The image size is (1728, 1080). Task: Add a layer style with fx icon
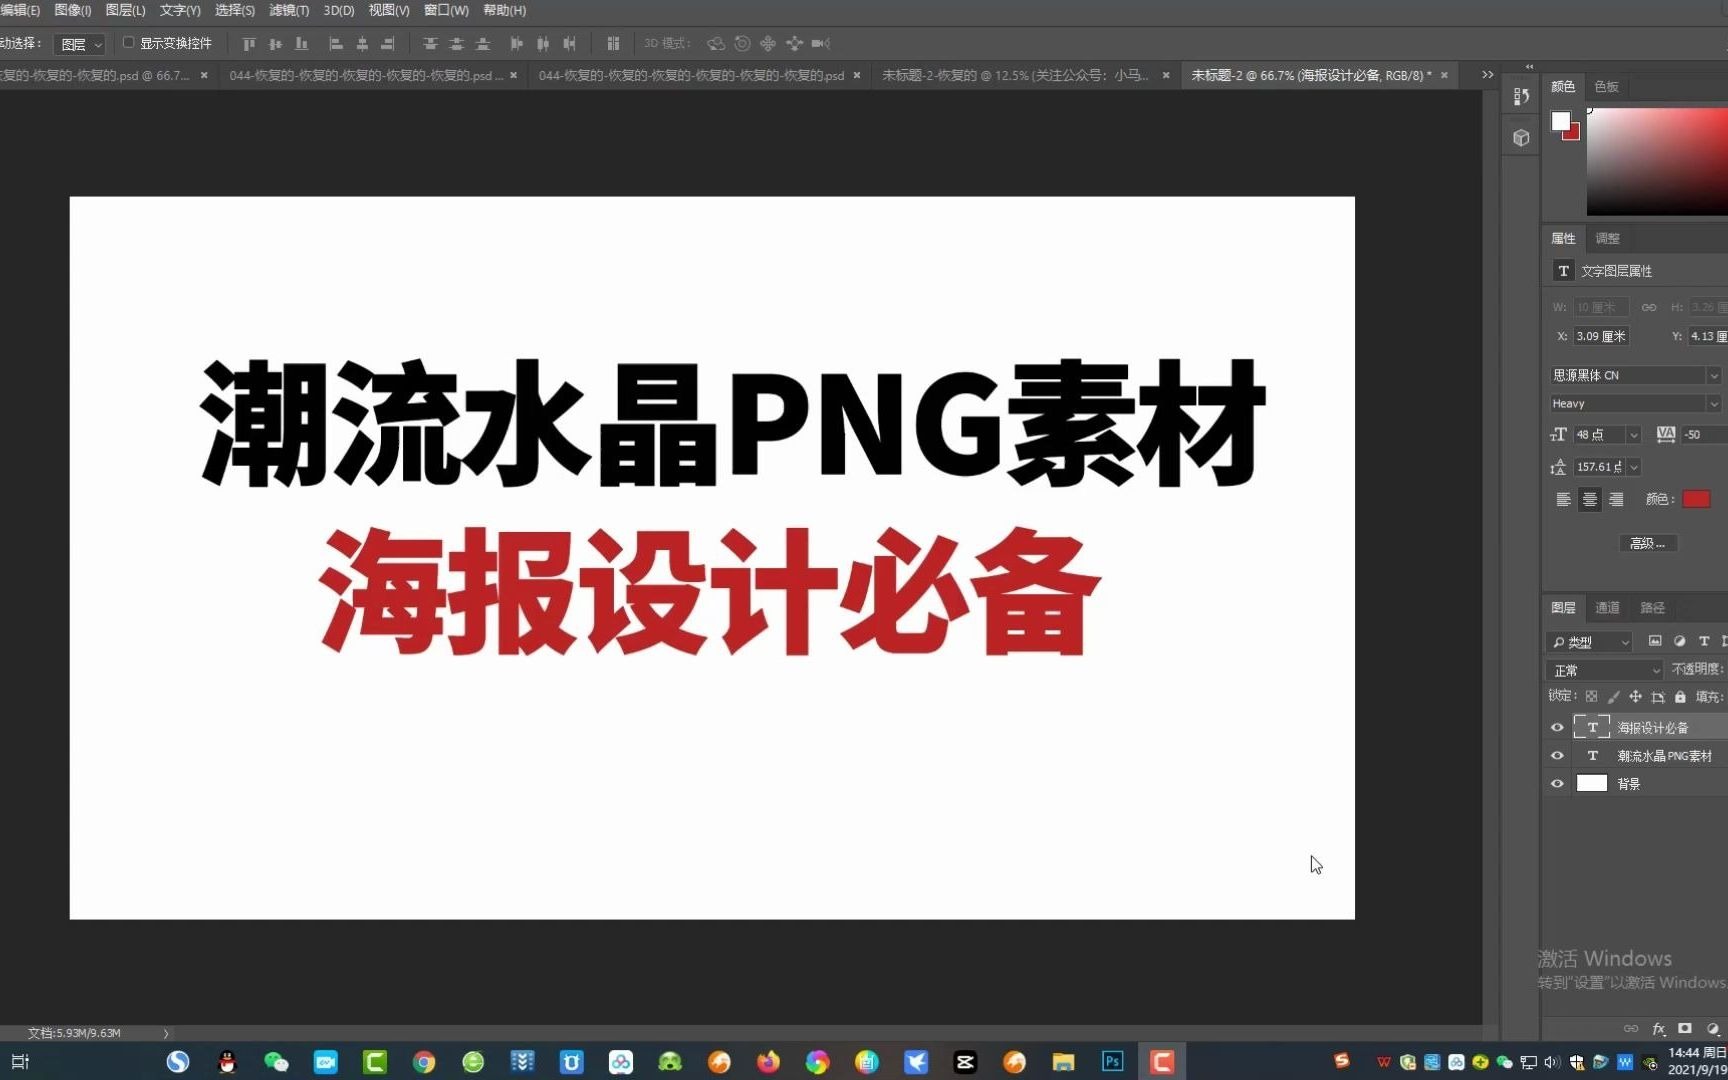pyautogui.click(x=1659, y=1028)
